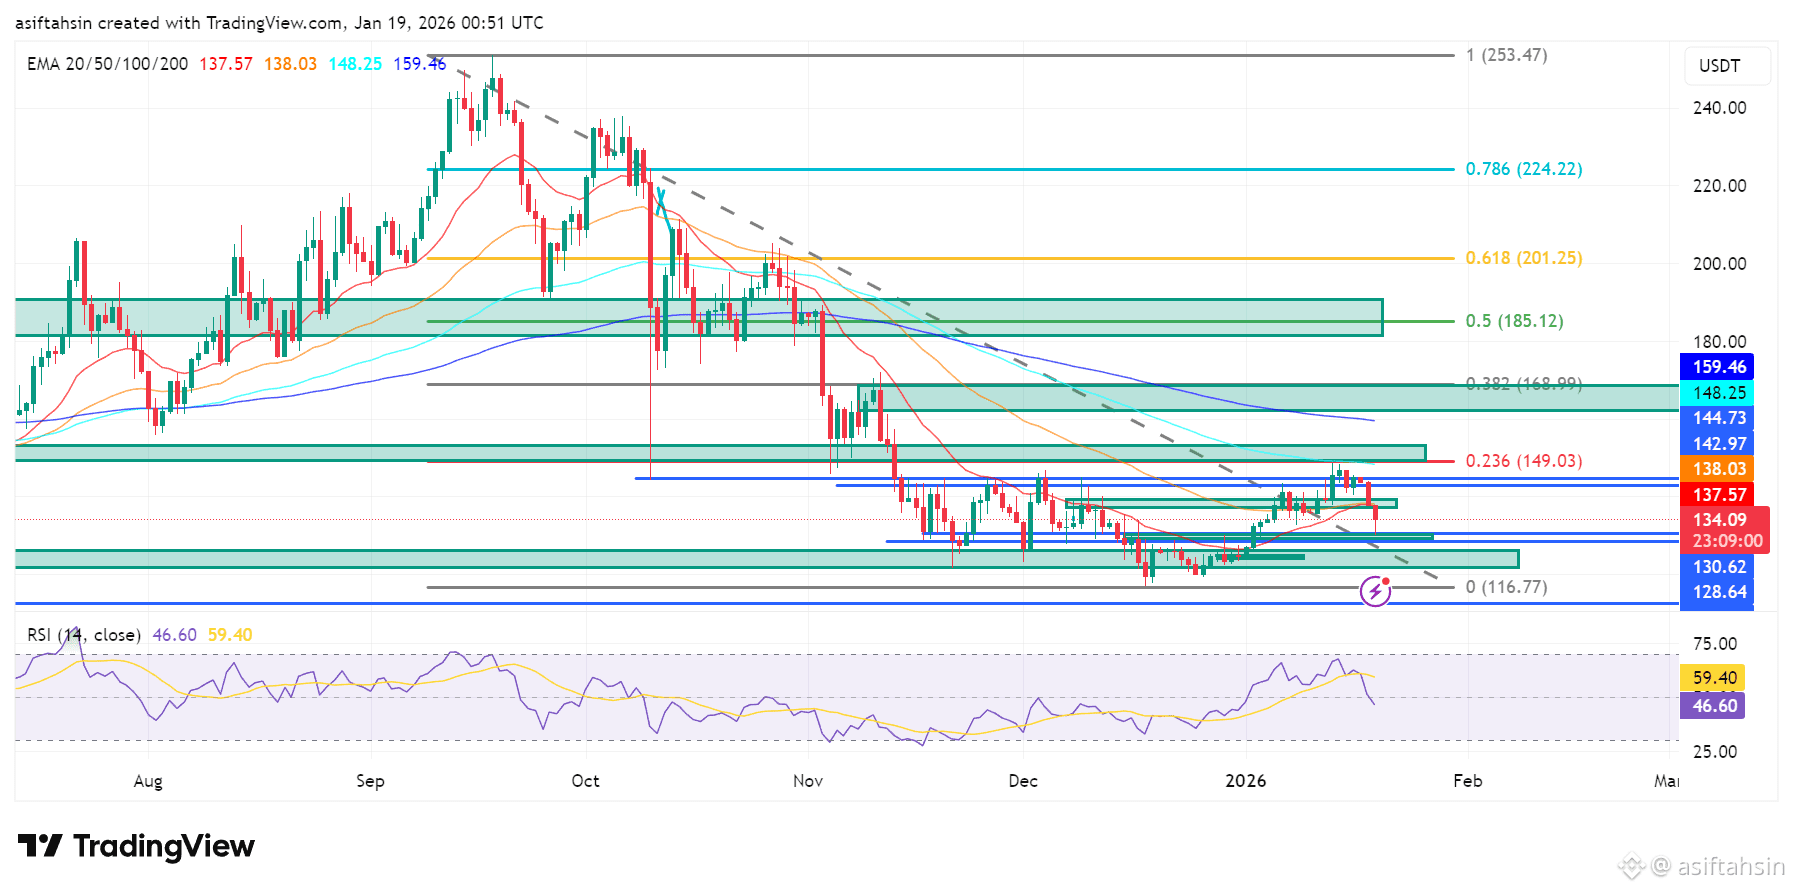Click the 59.40 yellow RSI axis tag
Image resolution: width=1793 pixels, height=891 pixels.
click(x=1713, y=678)
